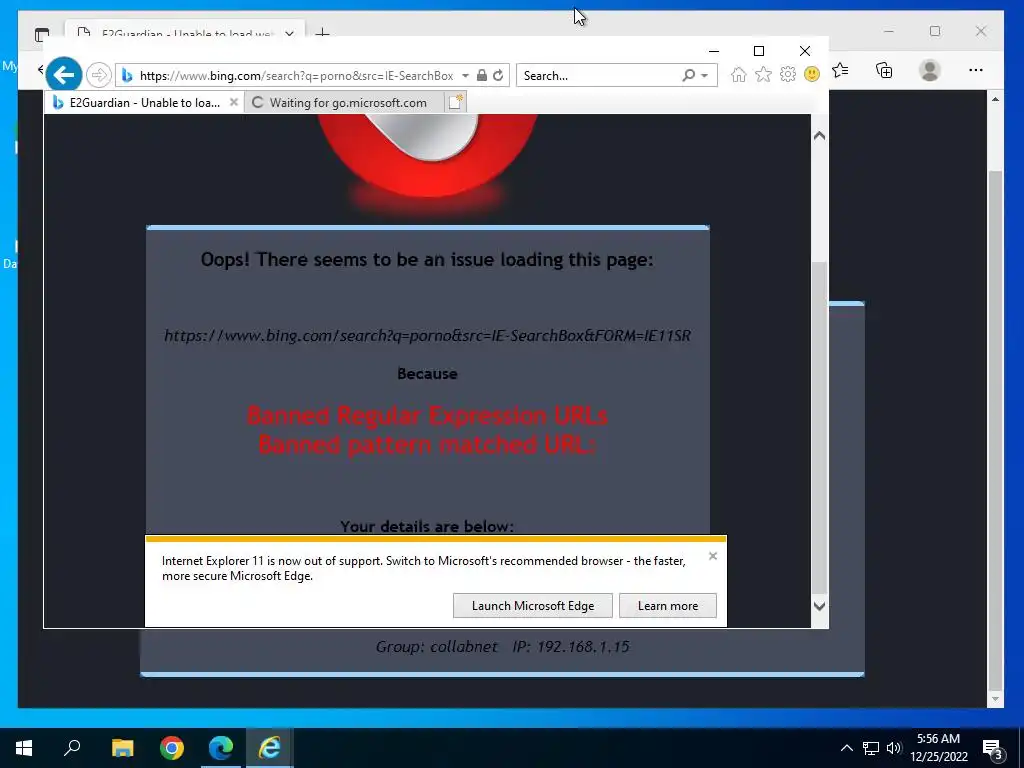Minimize the Internet Explorer window
Screen dimensions: 1024x768
pyautogui.click(x=714, y=51)
